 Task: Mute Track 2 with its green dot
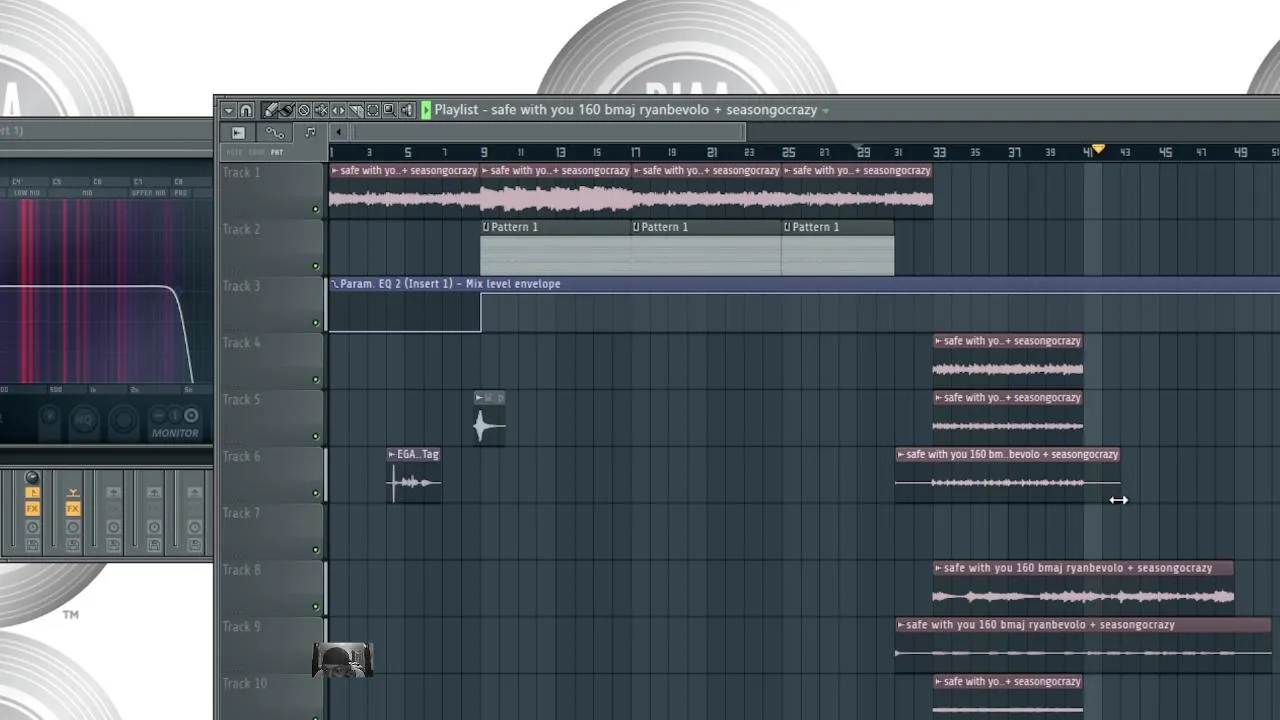pyautogui.click(x=316, y=266)
